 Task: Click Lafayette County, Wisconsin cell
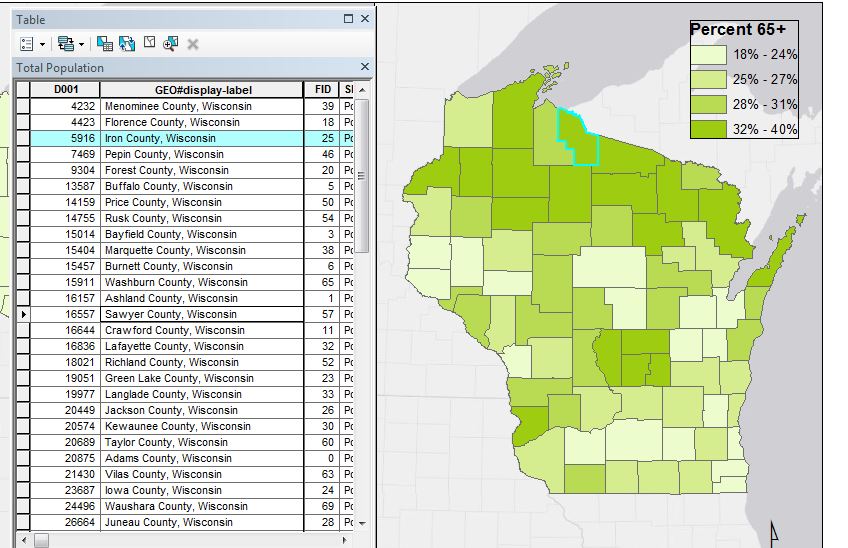point(202,346)
